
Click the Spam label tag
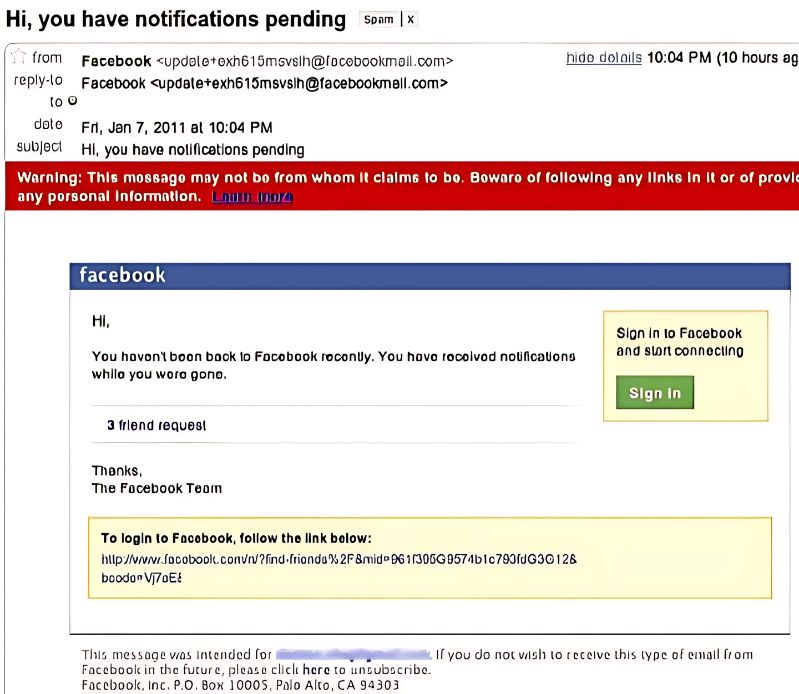379,20
